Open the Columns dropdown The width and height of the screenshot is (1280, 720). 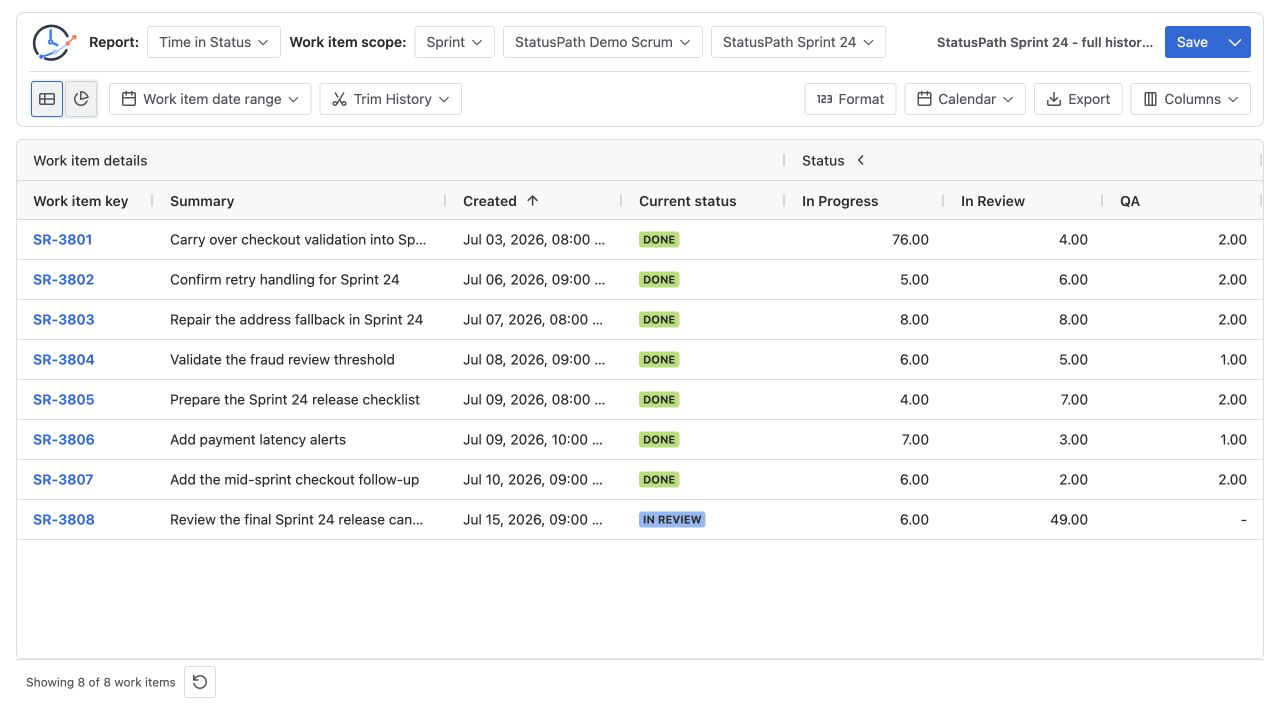(x=1190, y=99)
